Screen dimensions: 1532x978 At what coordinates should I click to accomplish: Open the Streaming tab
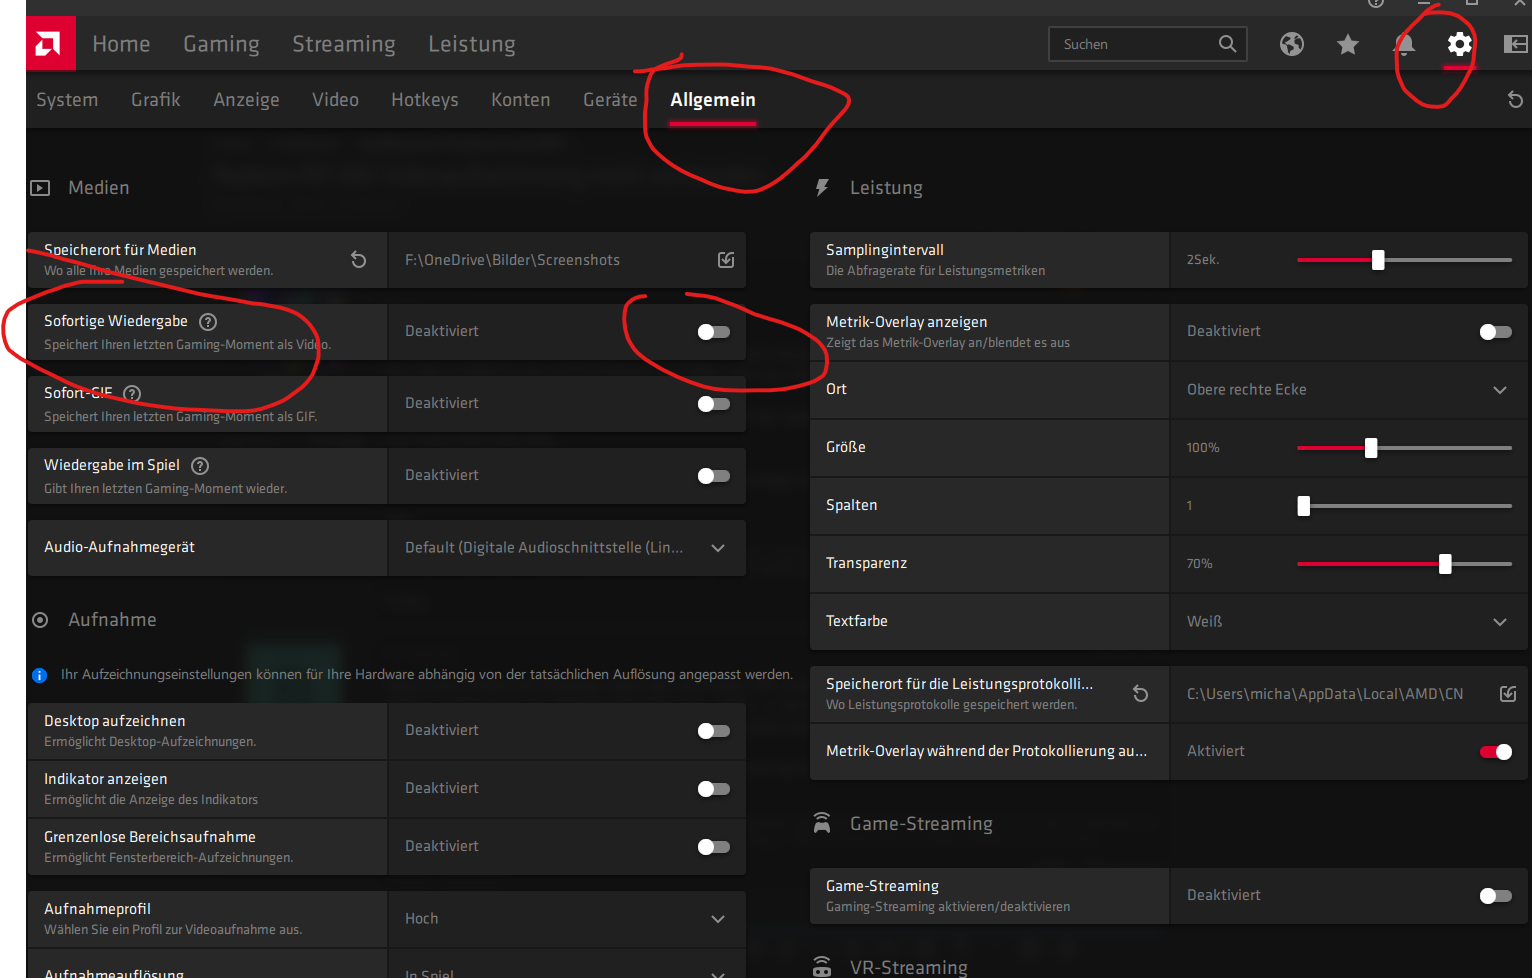point(344,44)
